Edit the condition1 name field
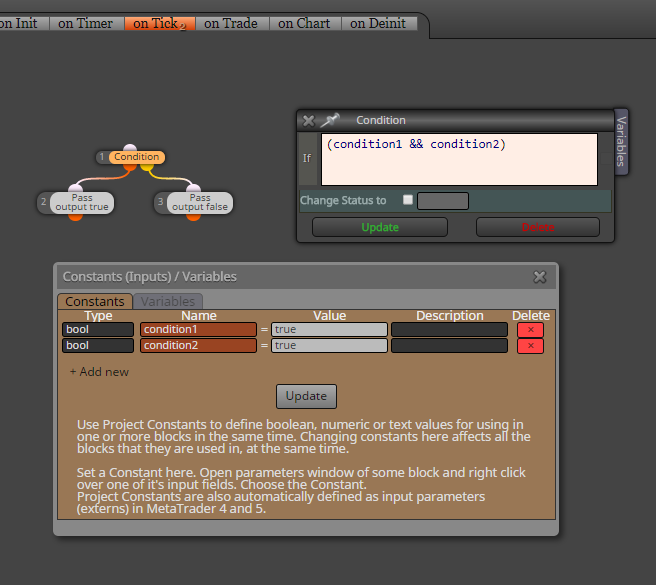The width and height of the screenshot is (656, 585). 198,329
